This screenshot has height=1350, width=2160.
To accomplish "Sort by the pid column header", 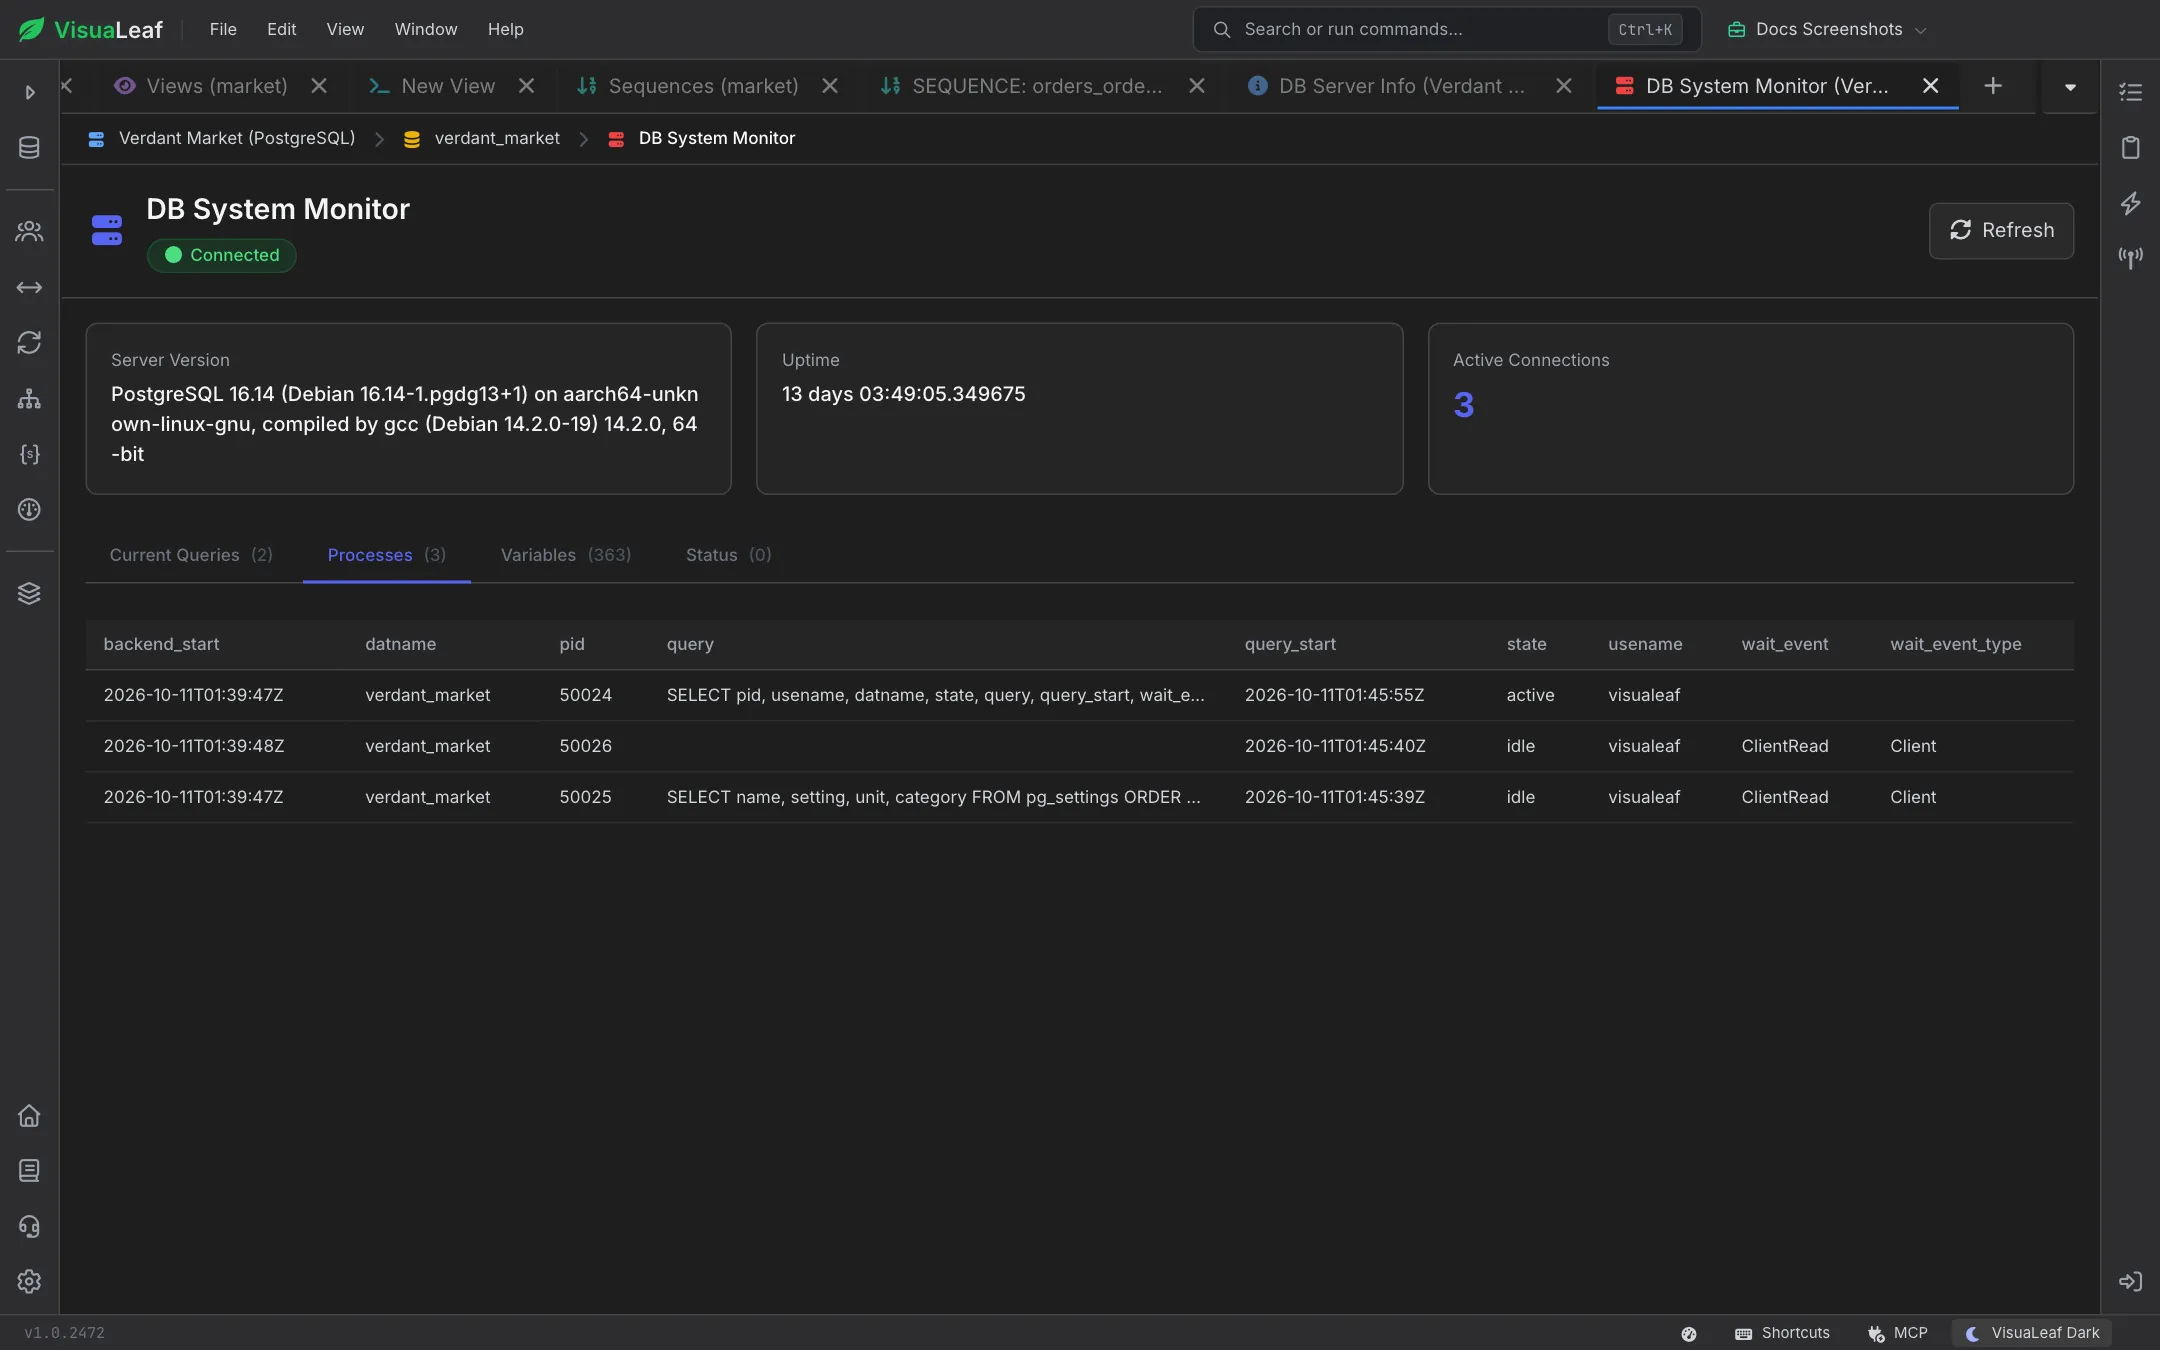I will [572, 645].
